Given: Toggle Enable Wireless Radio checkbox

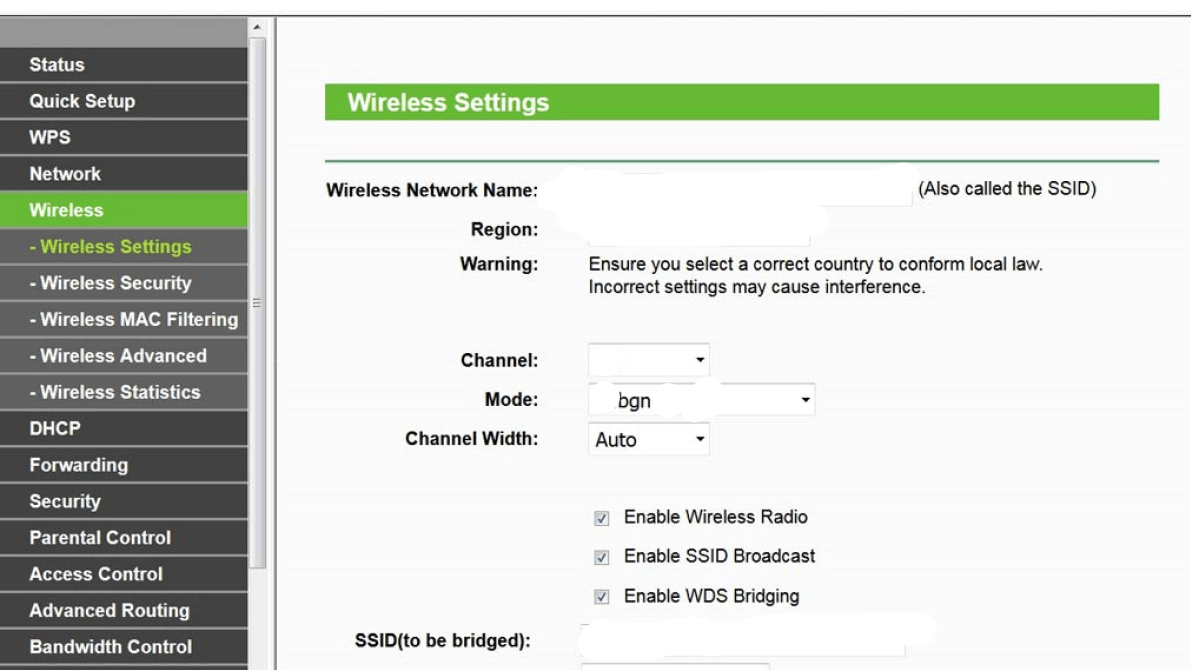Looking at the screenshot, I should coord(602,518).
